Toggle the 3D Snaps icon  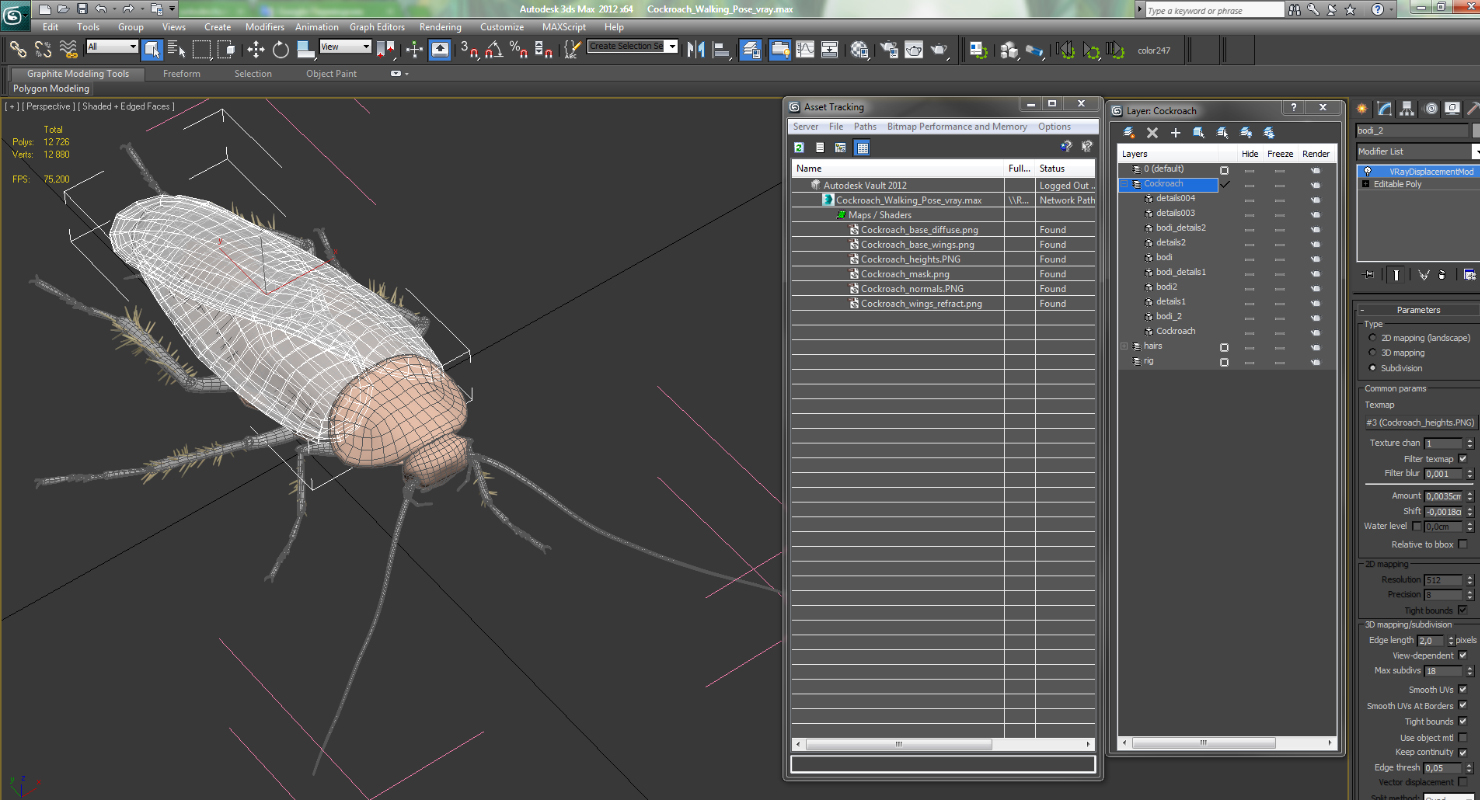click(469, 48)
